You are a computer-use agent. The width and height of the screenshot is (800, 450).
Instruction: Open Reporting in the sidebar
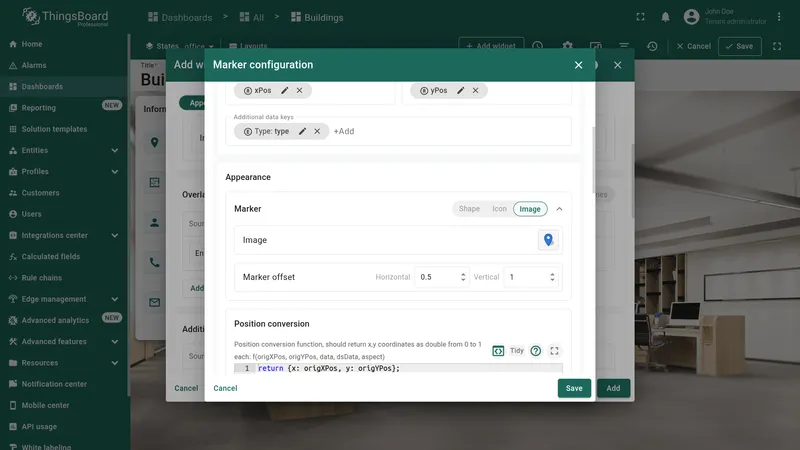tap(64, 108)
